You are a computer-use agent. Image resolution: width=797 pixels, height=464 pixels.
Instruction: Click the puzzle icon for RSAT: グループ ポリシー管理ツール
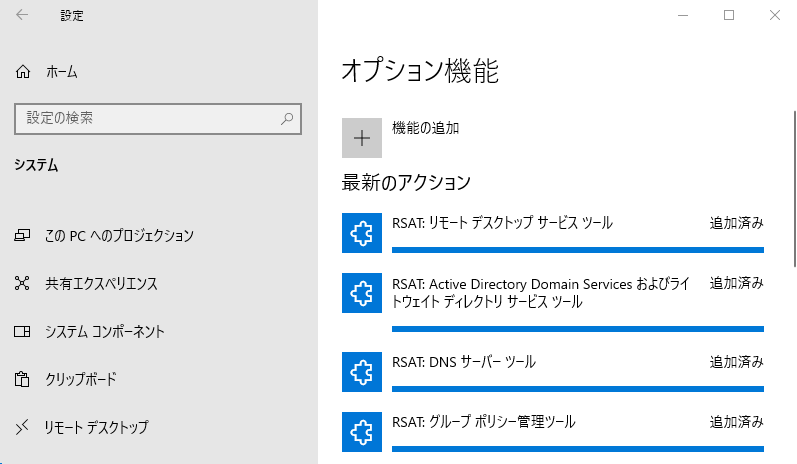pyautogui.click(x=362, y=432)
